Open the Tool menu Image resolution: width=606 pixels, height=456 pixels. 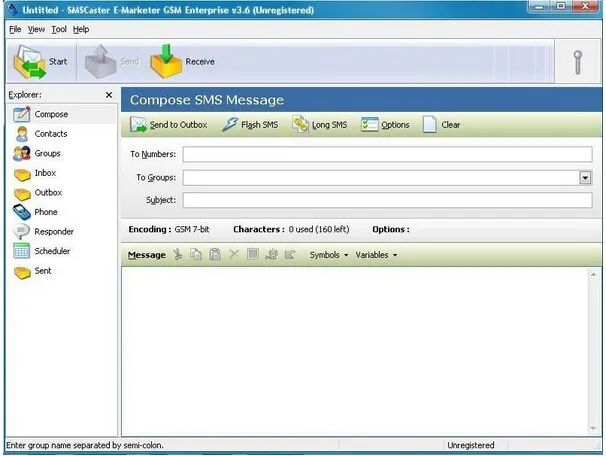pos(59,29)
